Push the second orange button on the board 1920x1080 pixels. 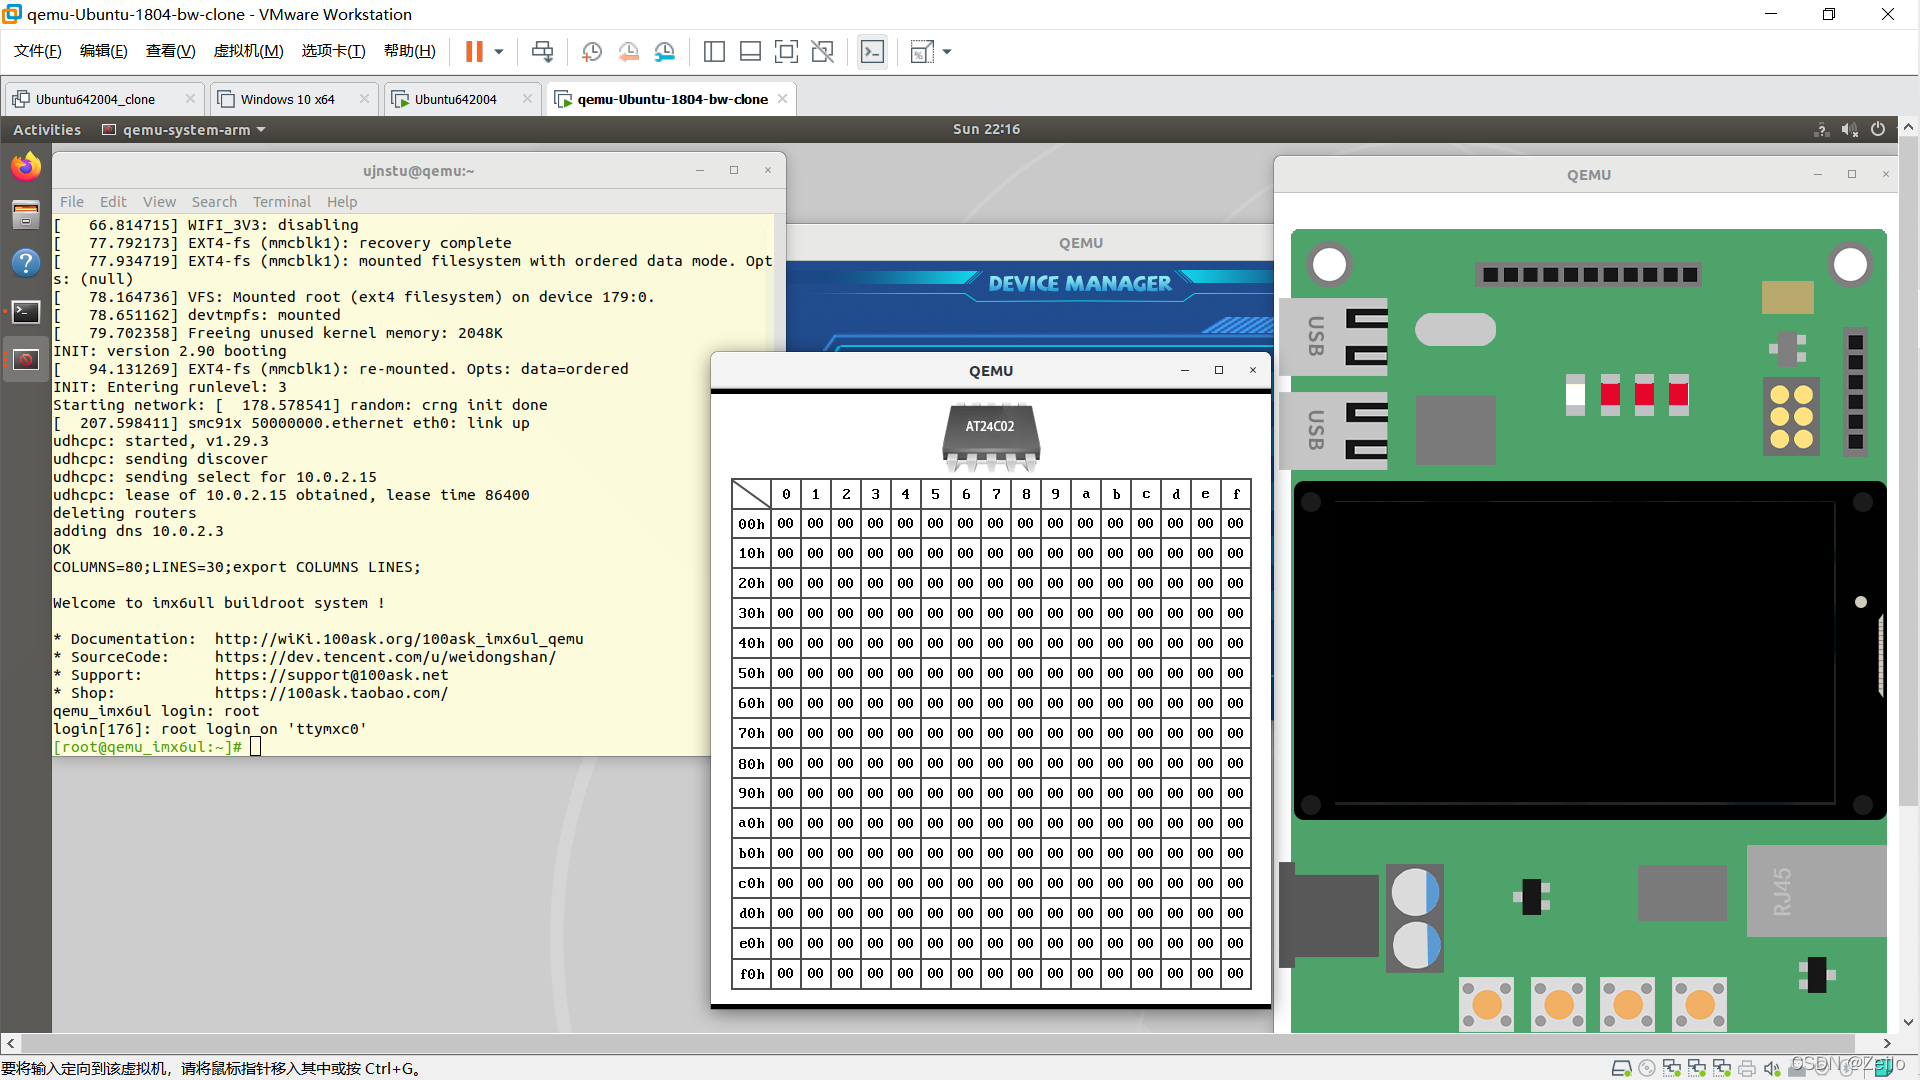[x=1558, y=1003]
